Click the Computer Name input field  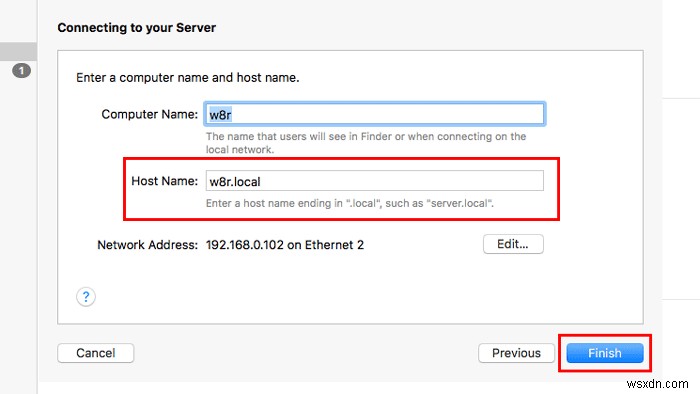(375, 114)
